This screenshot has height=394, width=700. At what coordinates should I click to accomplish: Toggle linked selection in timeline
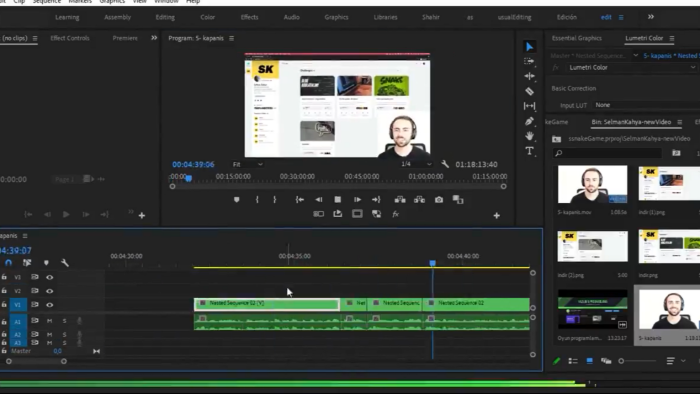pyautogui.click(x=27, y=263)
